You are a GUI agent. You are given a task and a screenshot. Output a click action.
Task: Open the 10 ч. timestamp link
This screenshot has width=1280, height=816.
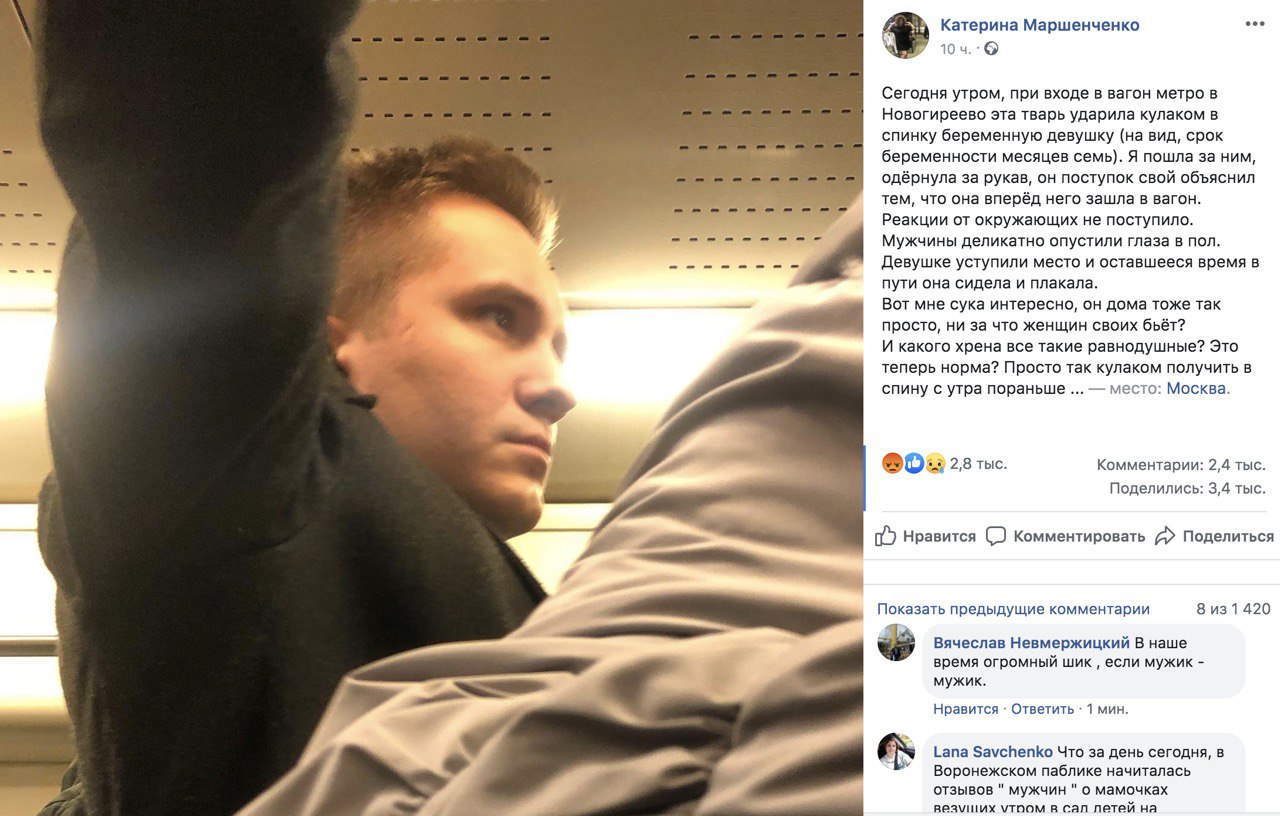(x=955, y=49)
